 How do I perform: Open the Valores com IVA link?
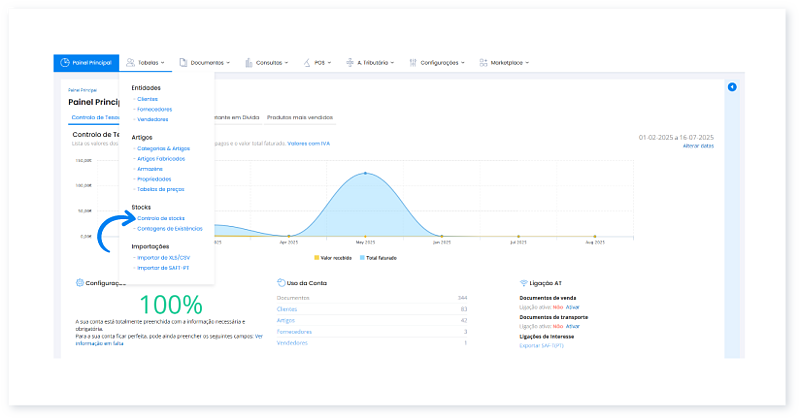coord(310,142)
